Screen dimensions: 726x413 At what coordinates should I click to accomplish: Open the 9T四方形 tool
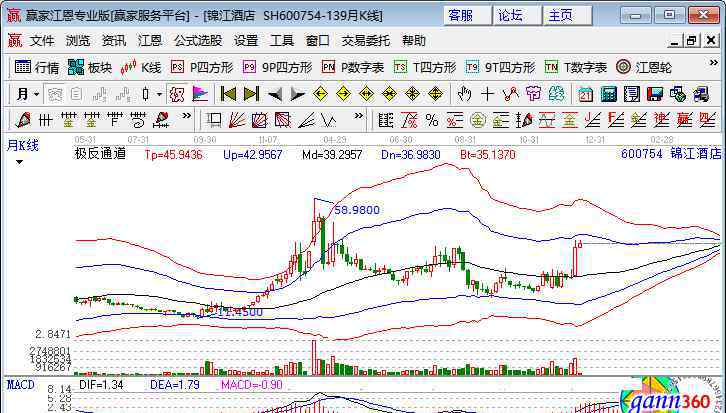[x=501, y=68]
